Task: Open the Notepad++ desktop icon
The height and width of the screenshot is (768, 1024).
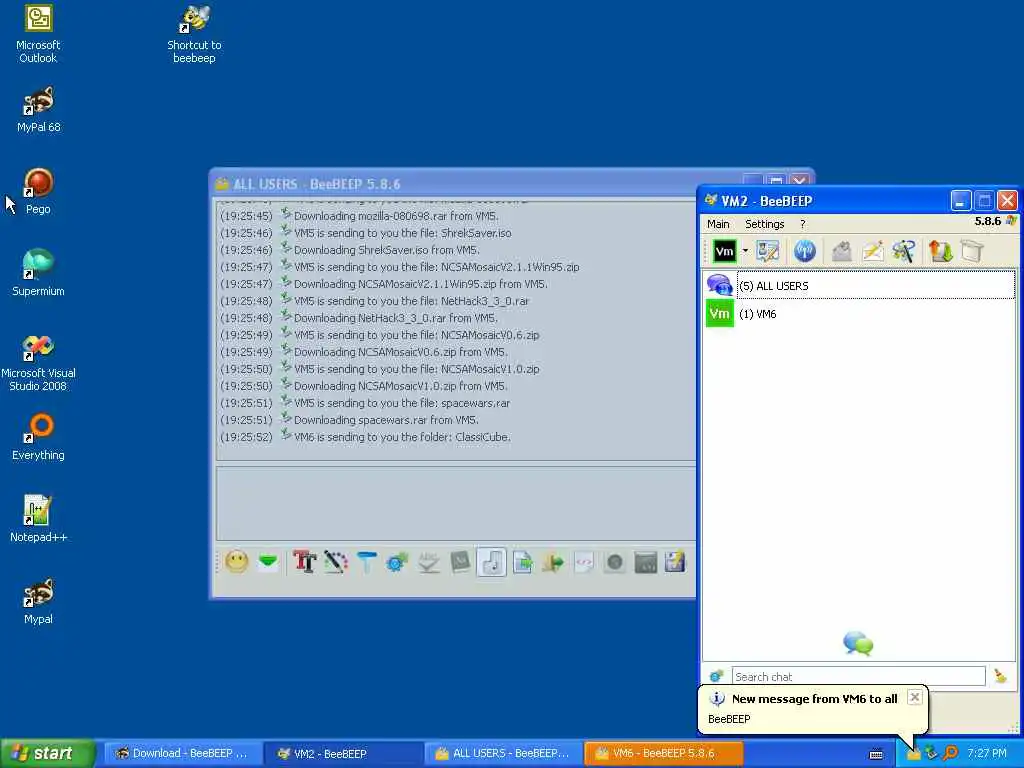Action: point(38,519)
